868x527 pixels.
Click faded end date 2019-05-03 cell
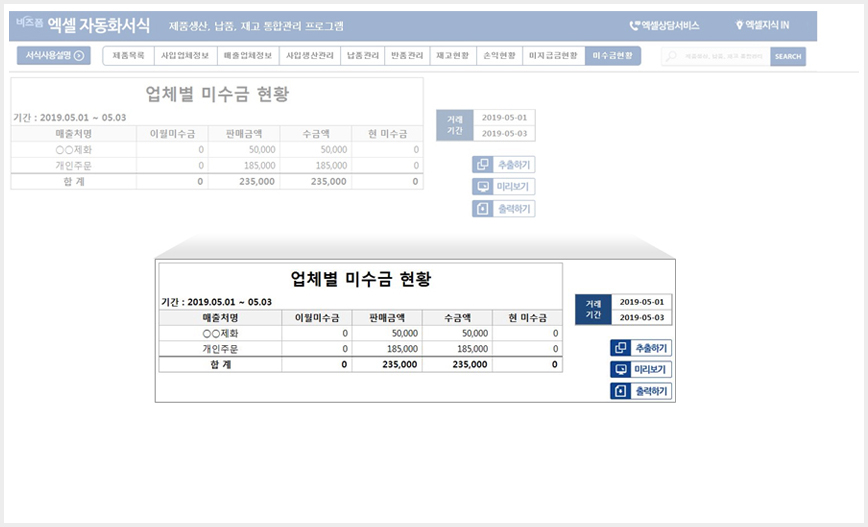[x=504, y=133]
